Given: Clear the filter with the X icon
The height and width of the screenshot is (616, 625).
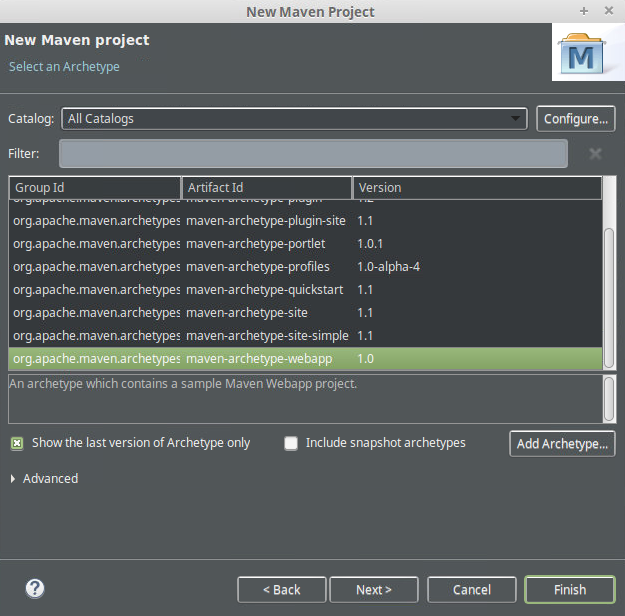Looking at the screenshot, I should (x=595, y=154).
